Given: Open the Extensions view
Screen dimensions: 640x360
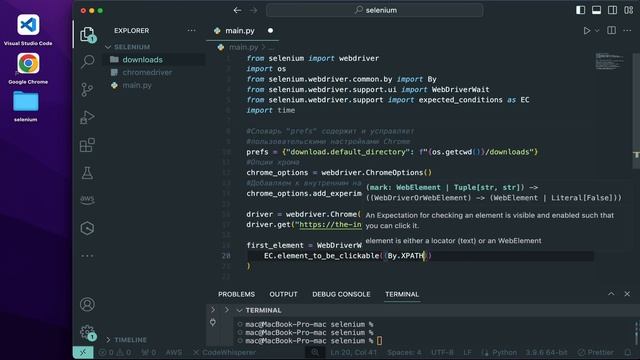Looking at the screenshot, I should [x=87, y=145].
